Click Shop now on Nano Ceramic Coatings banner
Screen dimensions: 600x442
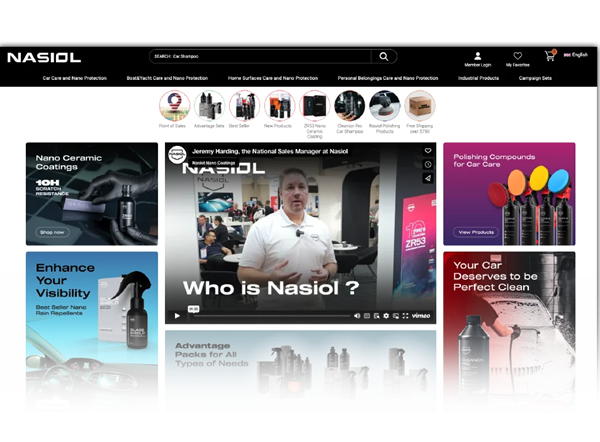(52, 232)
